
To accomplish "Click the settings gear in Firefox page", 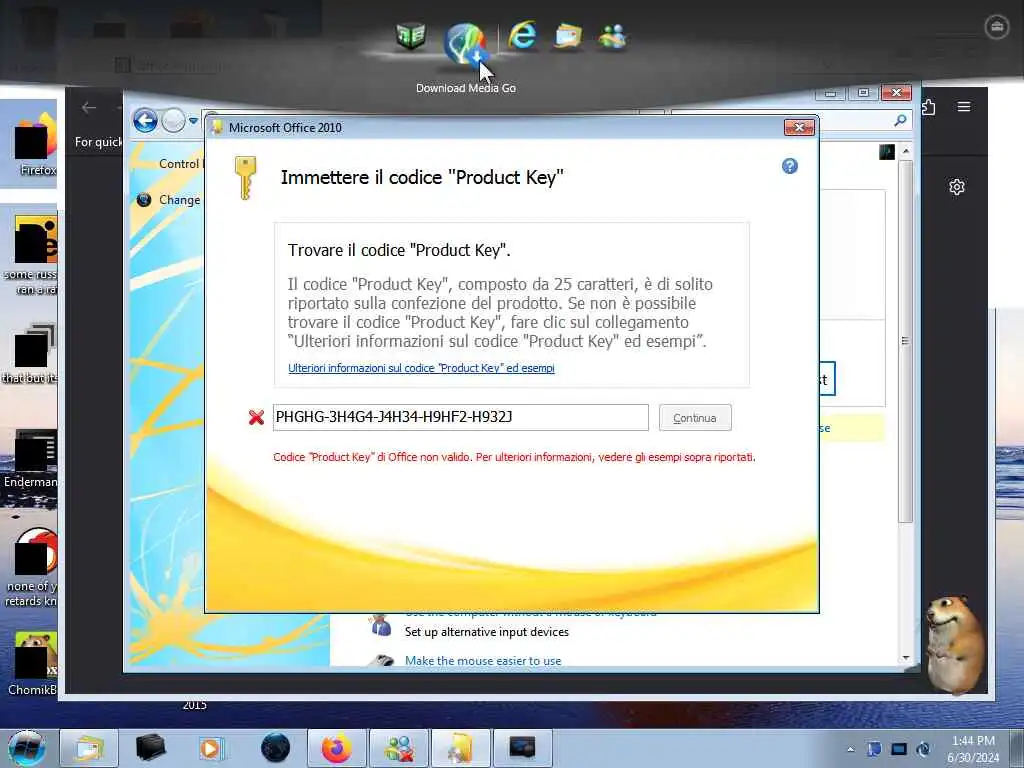I will 957,187.
